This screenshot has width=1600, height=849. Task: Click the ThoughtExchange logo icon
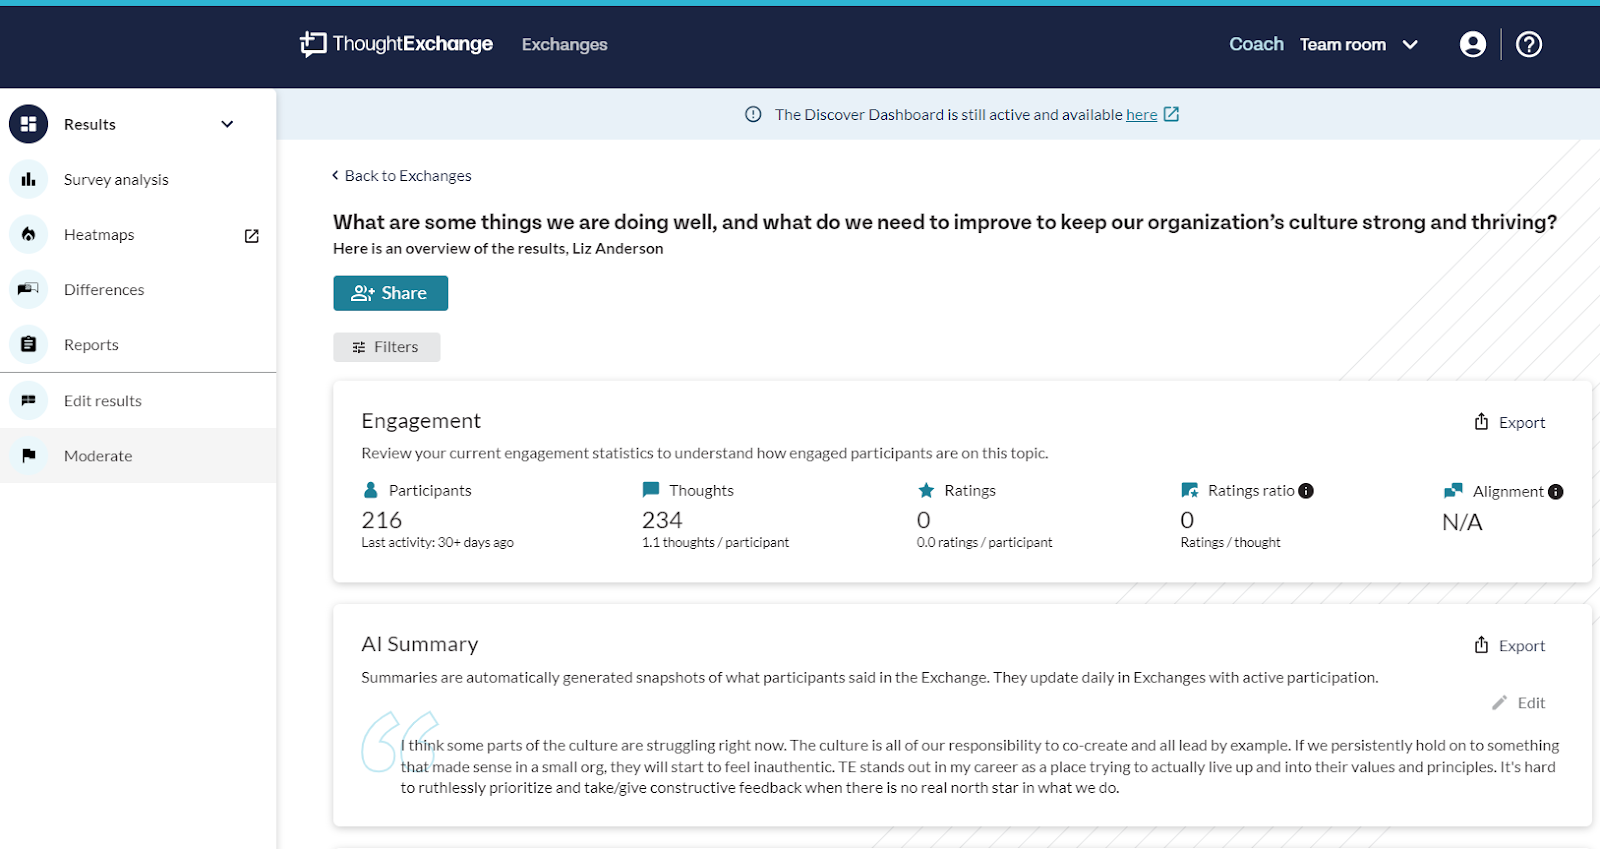pyautogui.click(x=313, y=44)
